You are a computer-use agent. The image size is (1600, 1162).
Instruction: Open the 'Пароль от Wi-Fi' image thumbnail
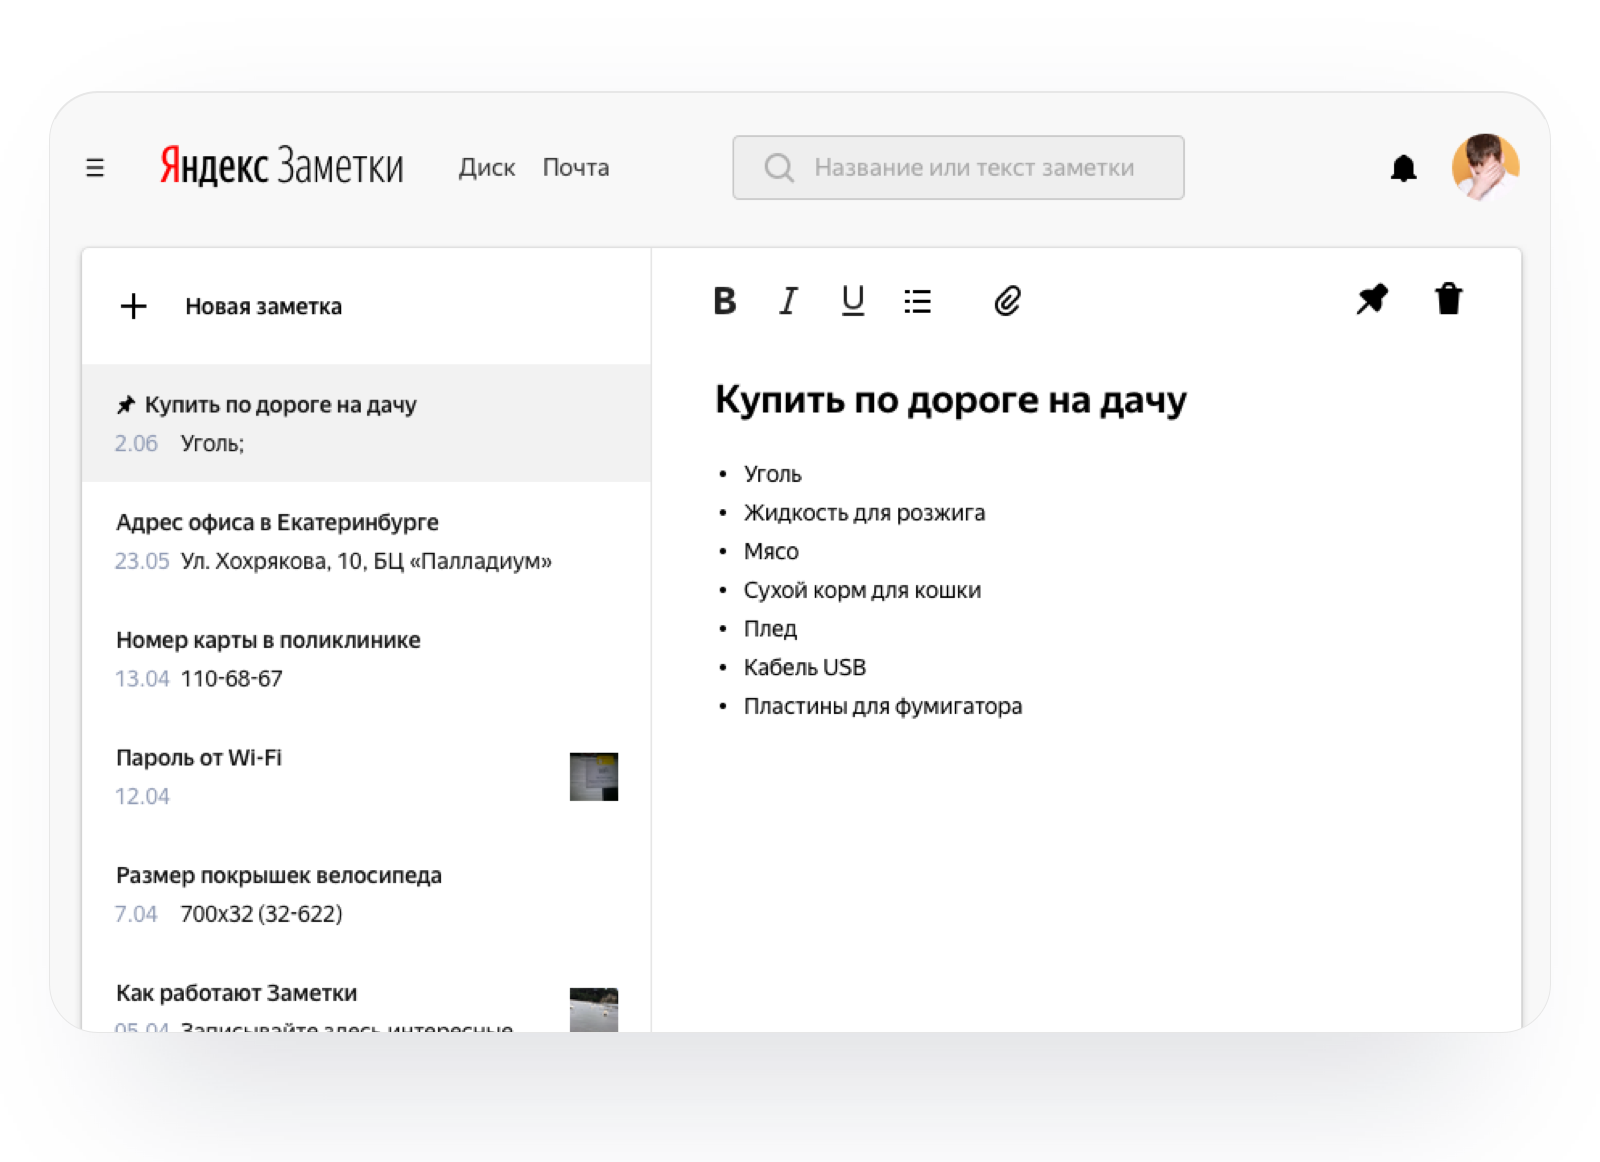(593, 777)
